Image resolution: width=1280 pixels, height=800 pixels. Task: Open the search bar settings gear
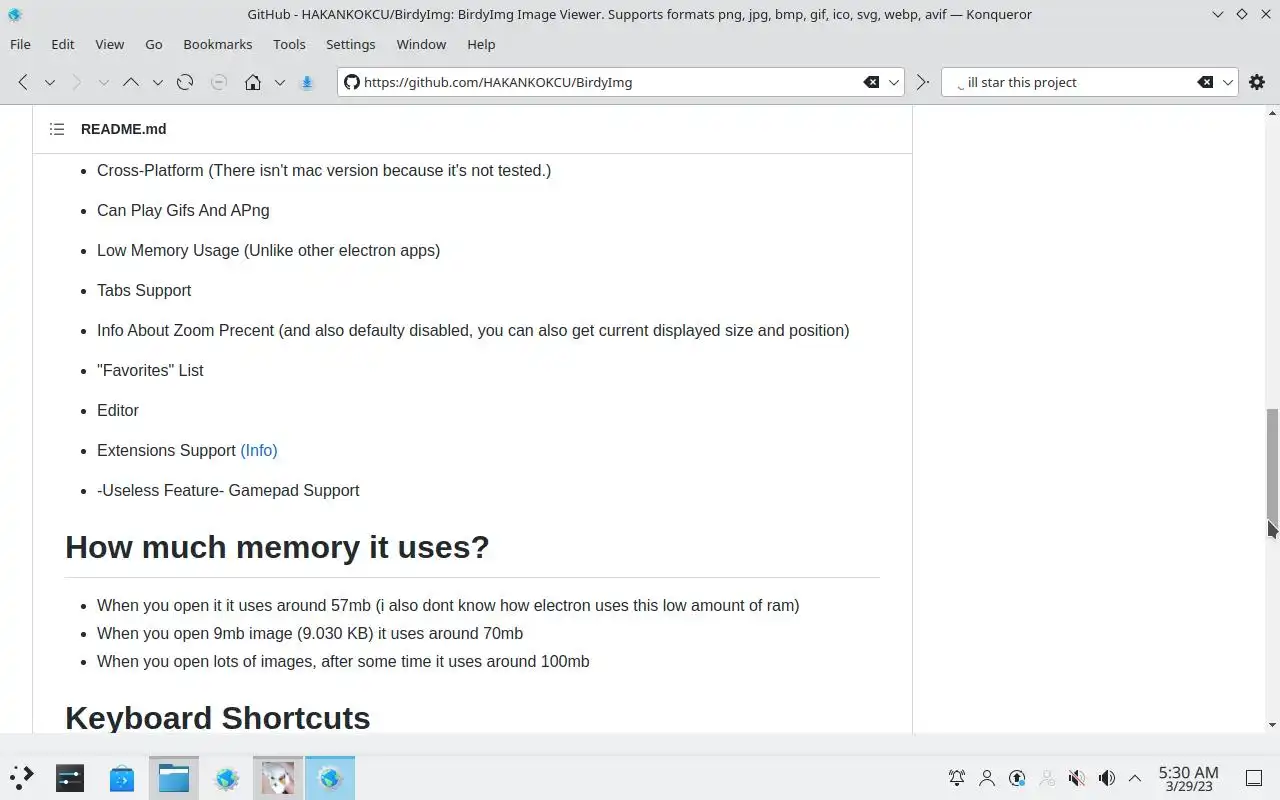pyautogui.click(x=1257, y=82)
